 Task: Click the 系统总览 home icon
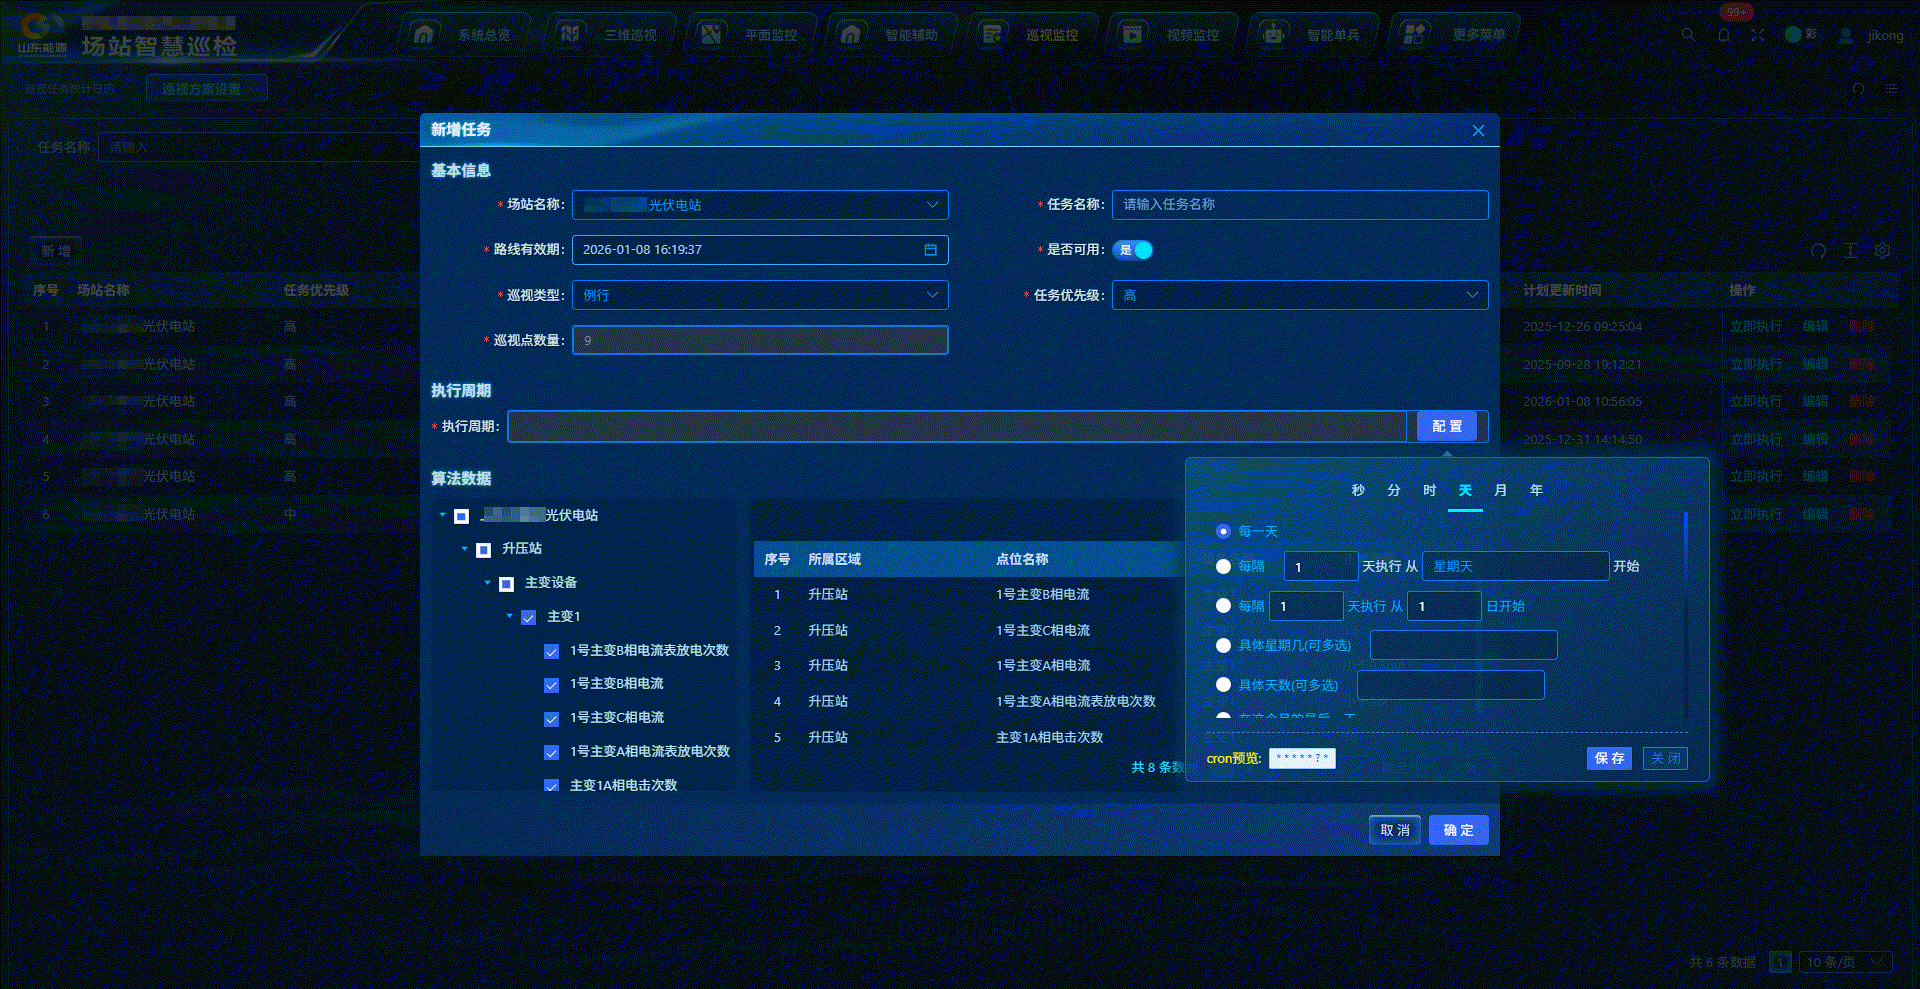tap(424, 35)
